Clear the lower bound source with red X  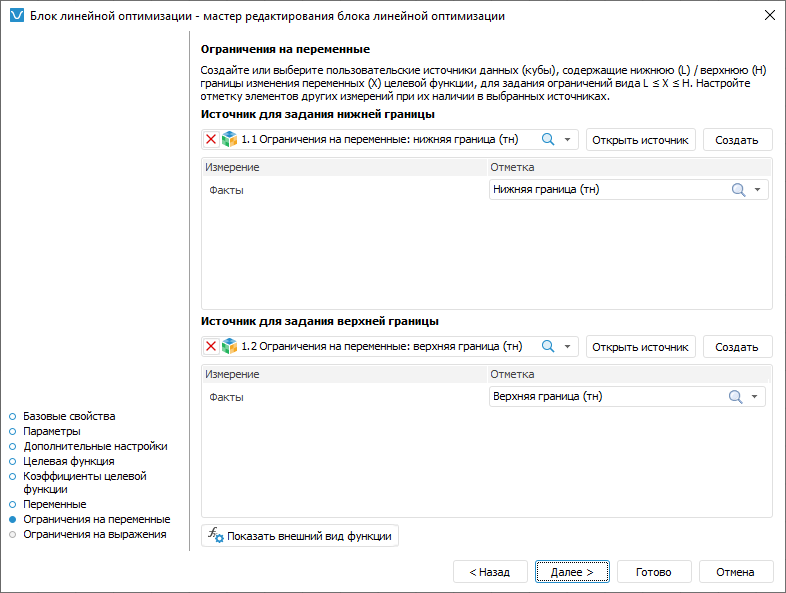pyautogui.click(x=211, y=140)
